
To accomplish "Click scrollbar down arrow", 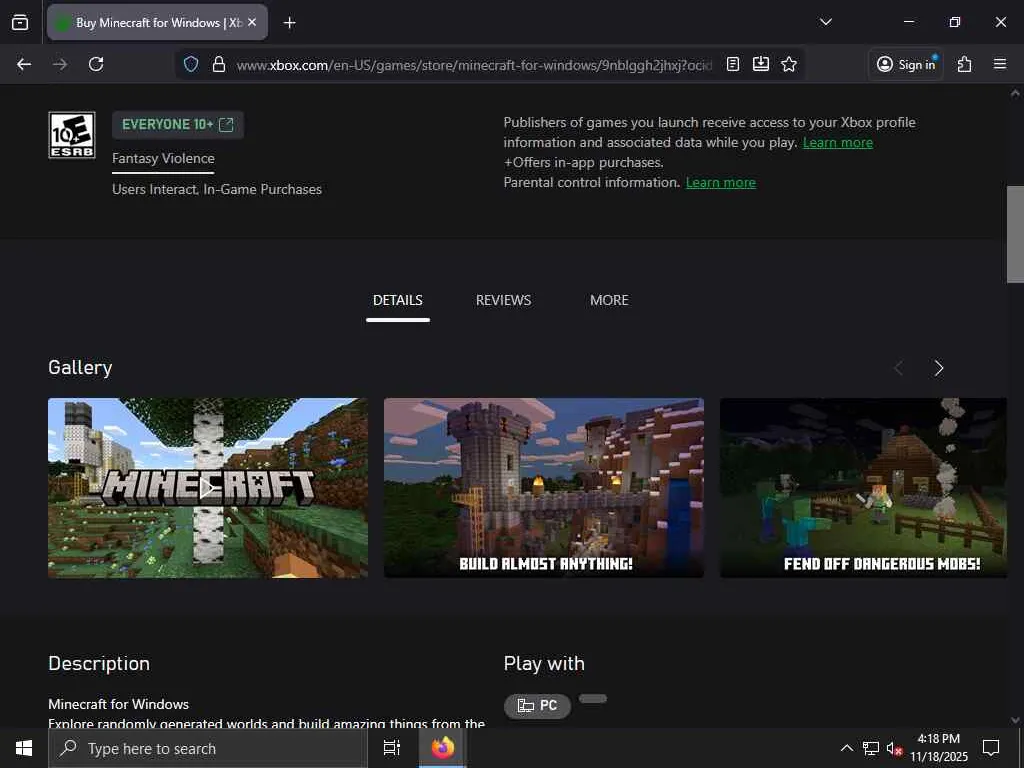I will tap(1015, 720).
